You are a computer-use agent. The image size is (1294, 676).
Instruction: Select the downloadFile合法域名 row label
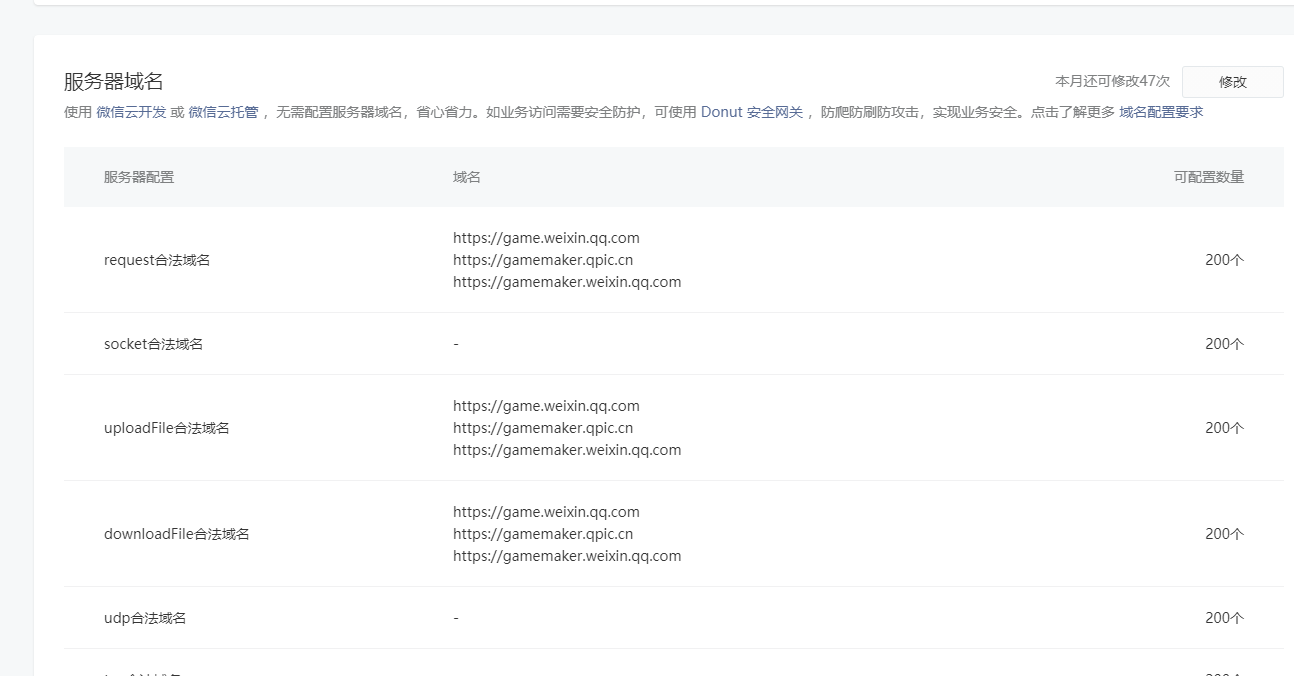[177, 534]
